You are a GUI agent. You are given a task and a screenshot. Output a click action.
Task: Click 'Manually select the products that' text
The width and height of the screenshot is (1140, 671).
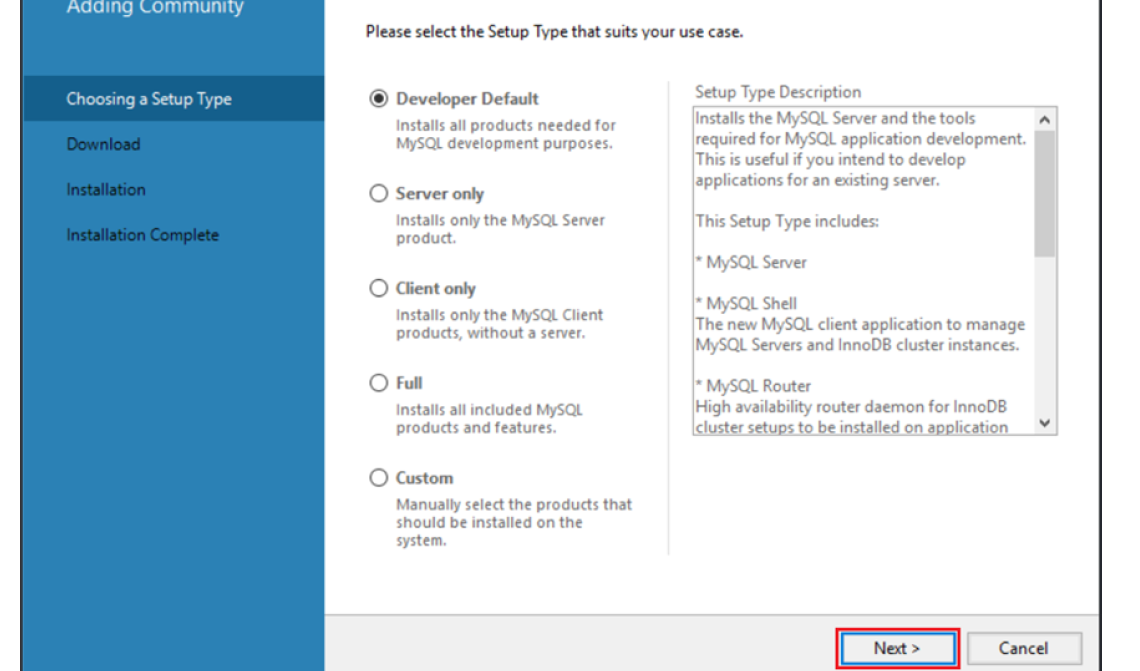514,504
